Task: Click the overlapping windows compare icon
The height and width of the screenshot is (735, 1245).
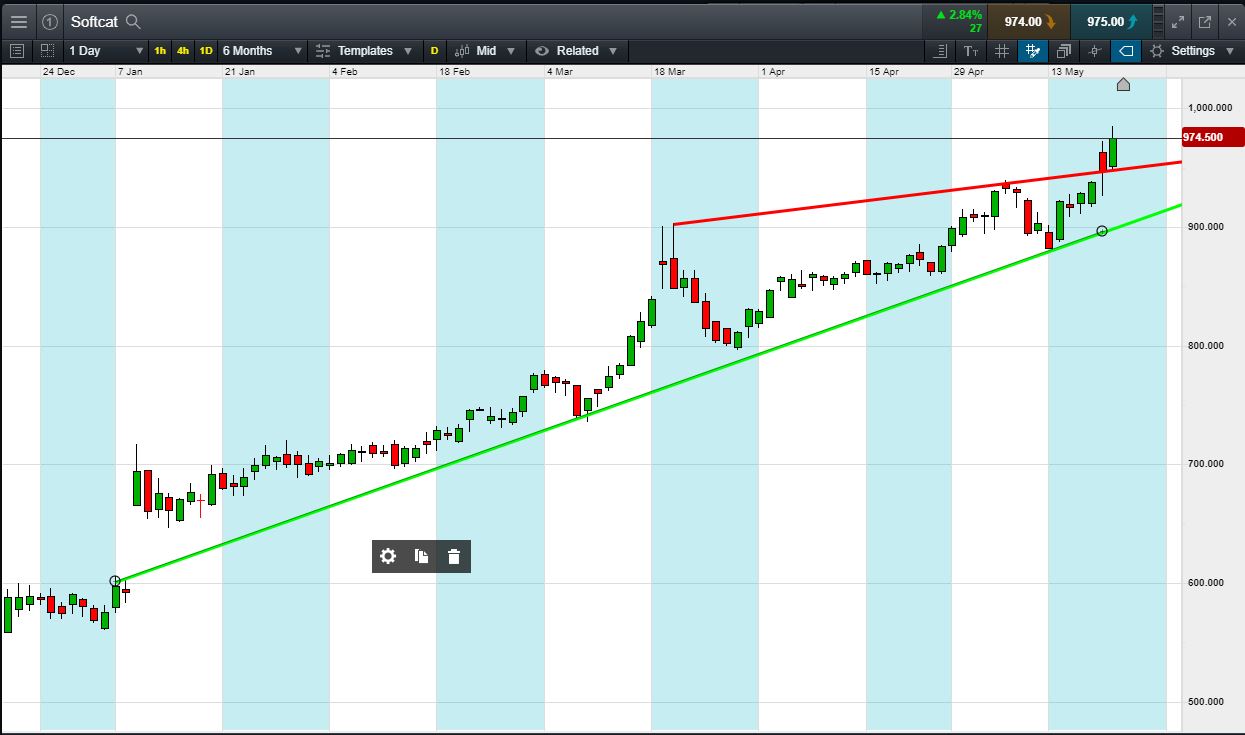Action: click(1063, 50)
